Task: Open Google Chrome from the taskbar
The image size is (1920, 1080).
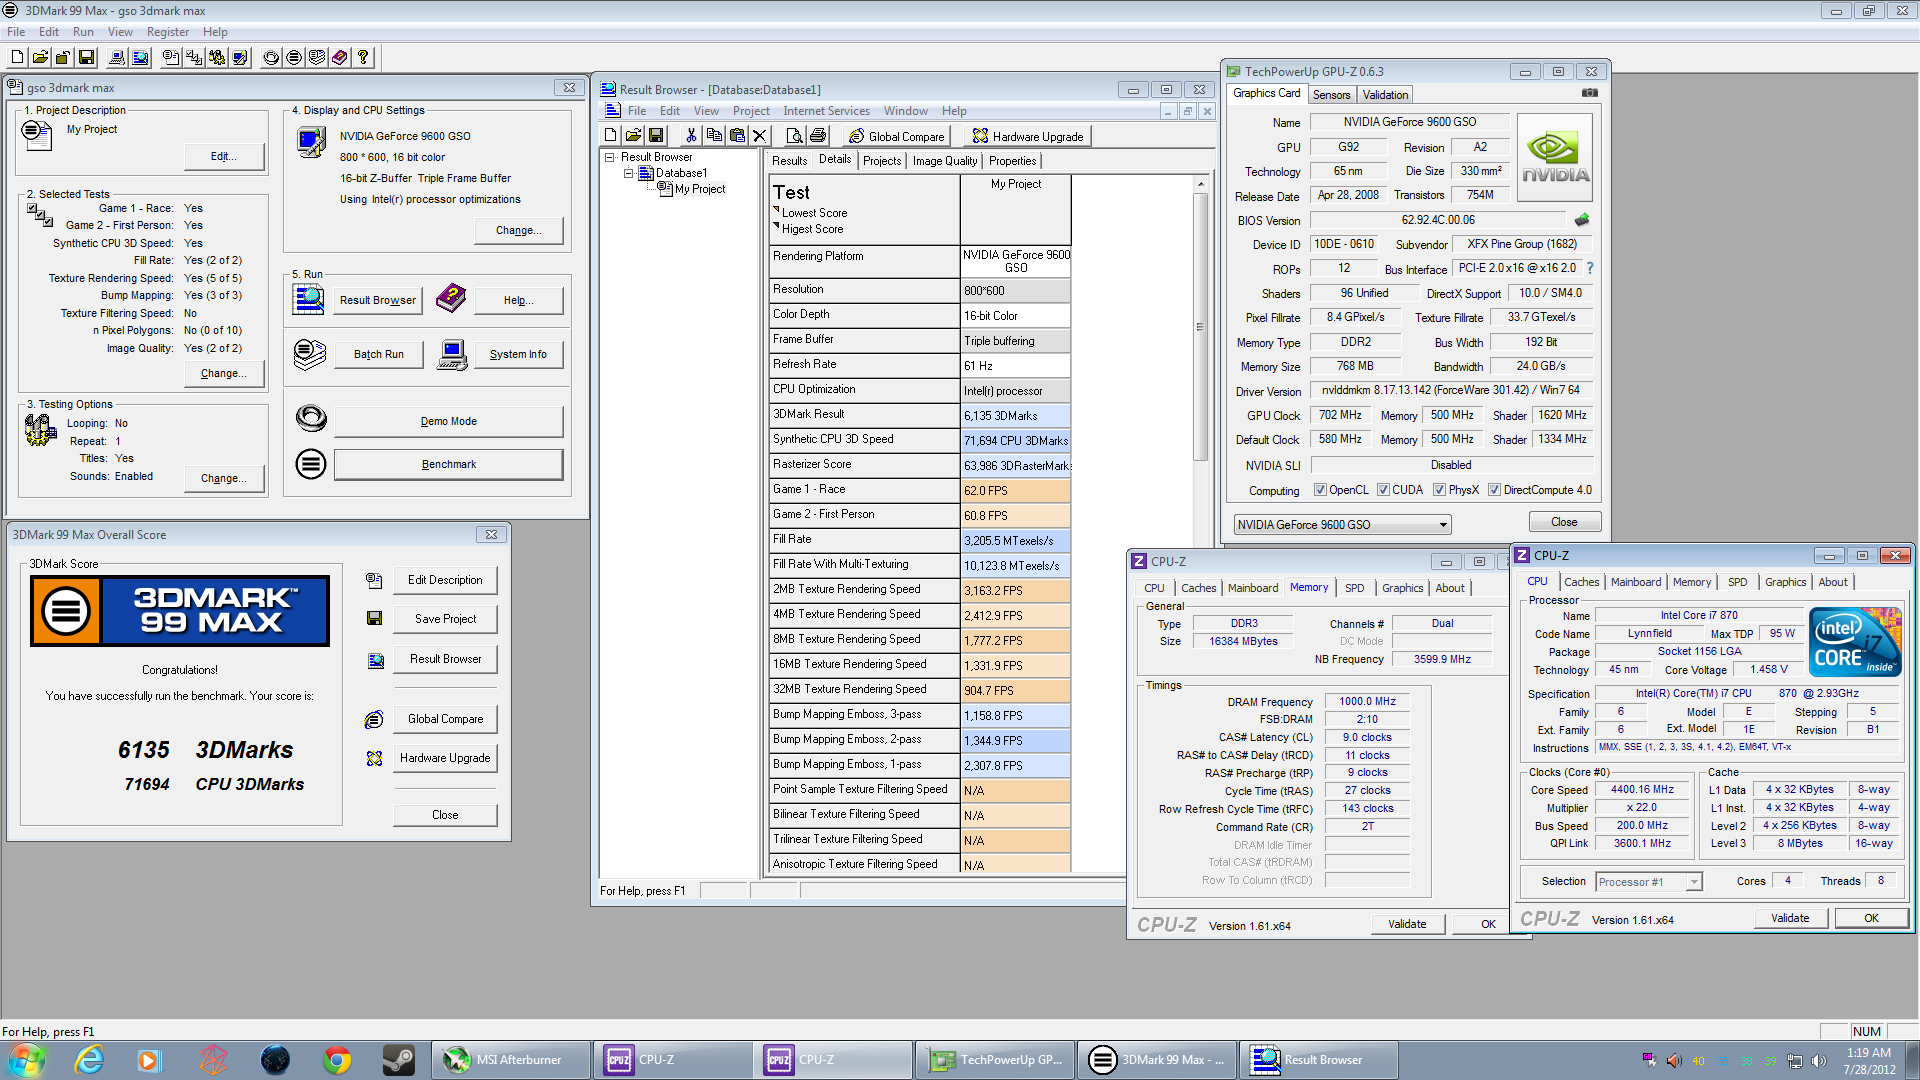Action: tap(337, 1060)
